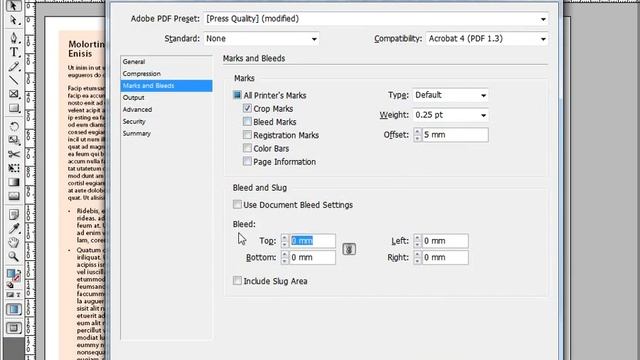Viewport: 640px width, 360px height.
Task: Click the swap fill and stroke arrow
Action: tap(19, 273)
